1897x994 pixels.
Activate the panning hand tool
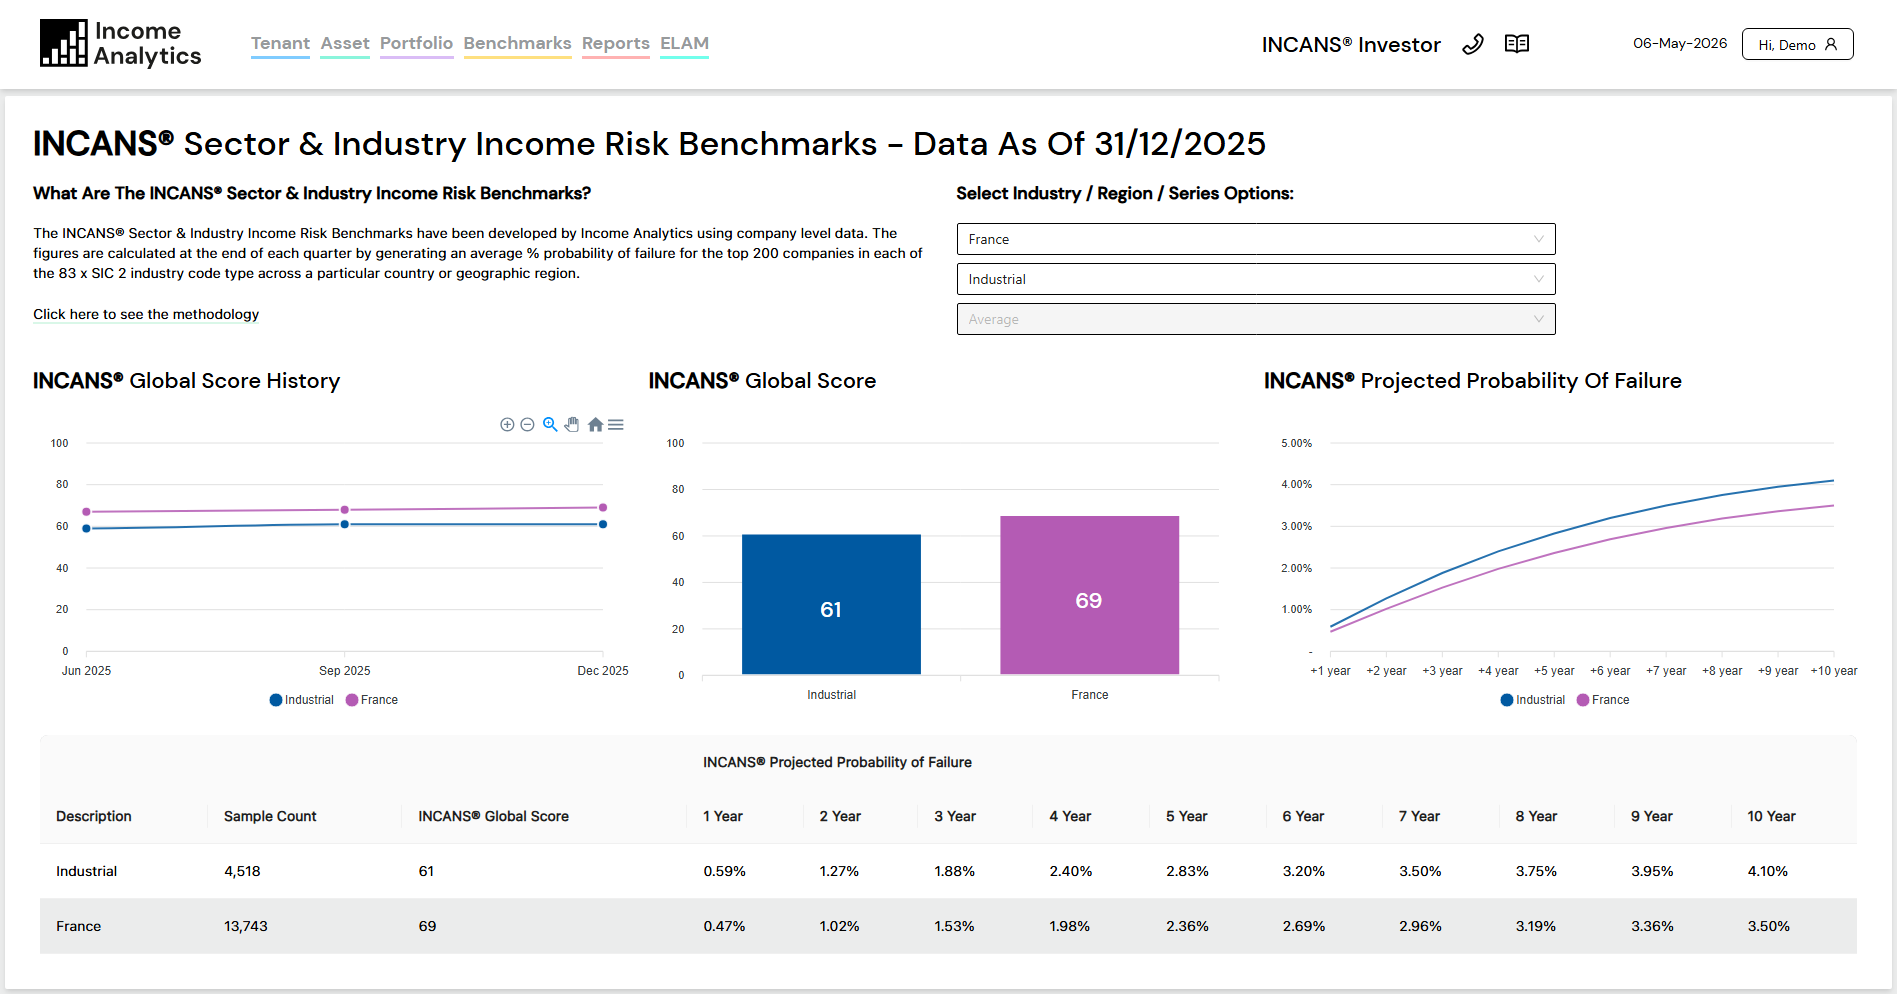click(572, 425)
